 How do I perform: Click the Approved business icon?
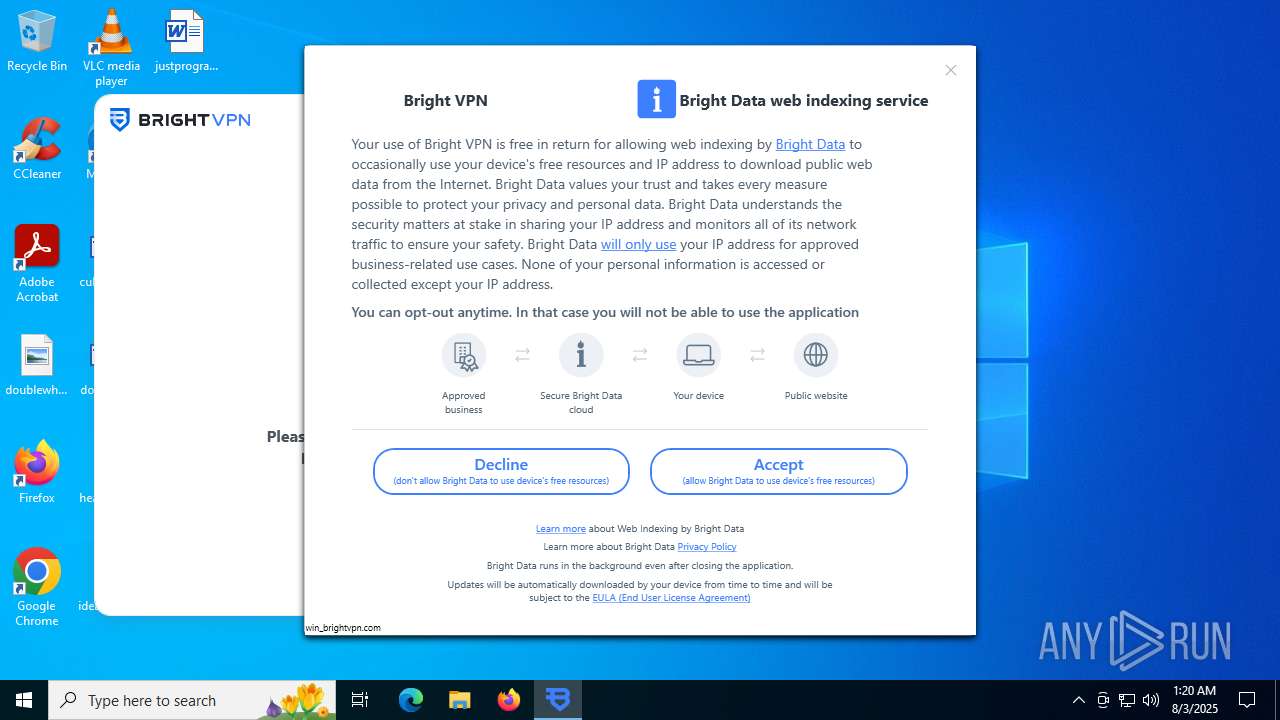click(464, 355)
